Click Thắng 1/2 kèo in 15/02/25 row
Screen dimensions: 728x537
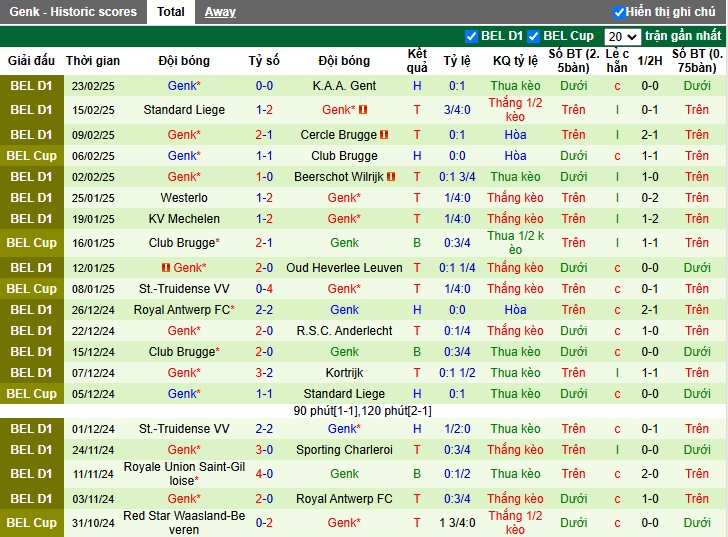[x=515, y=110]
